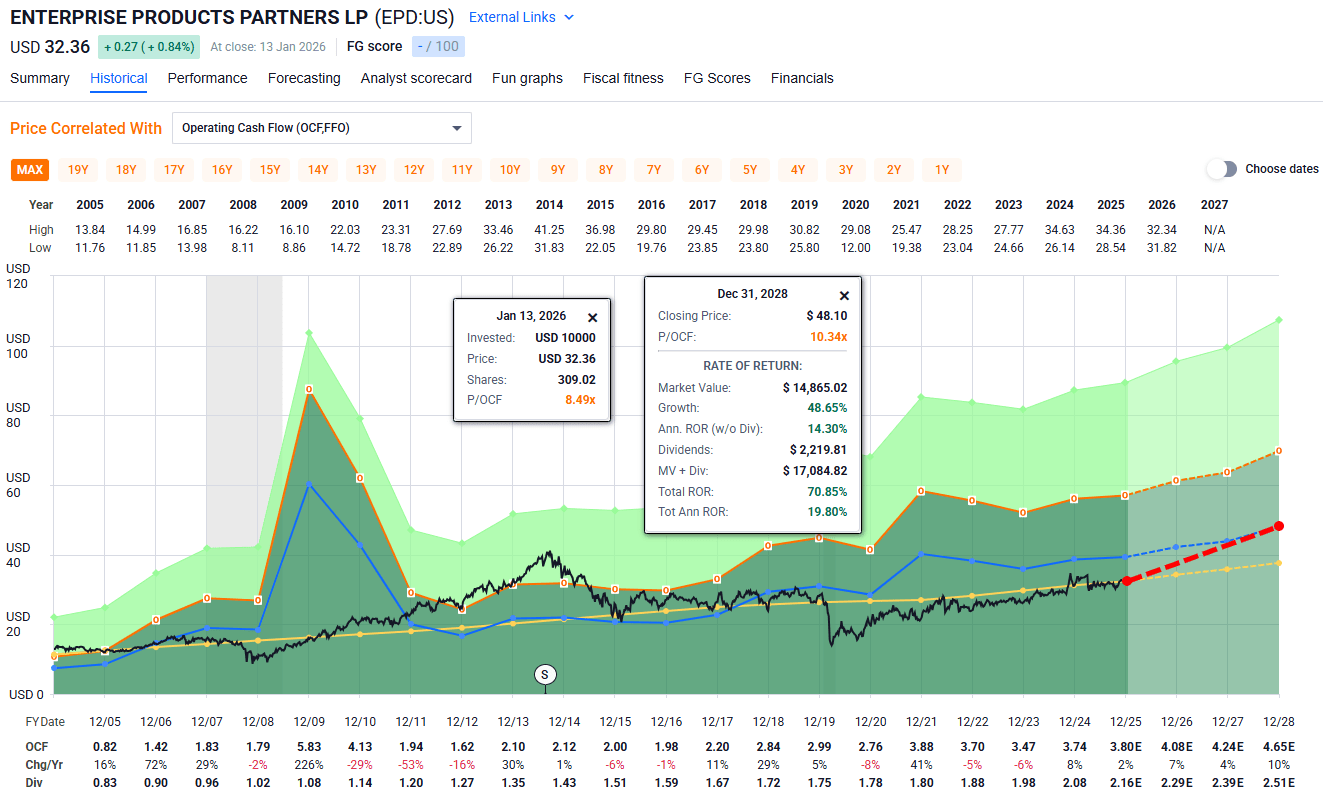Select the Fiscal fitness tab
Image resolution: width=1323 pixels, height=795 pixels.
coord(622,78)
